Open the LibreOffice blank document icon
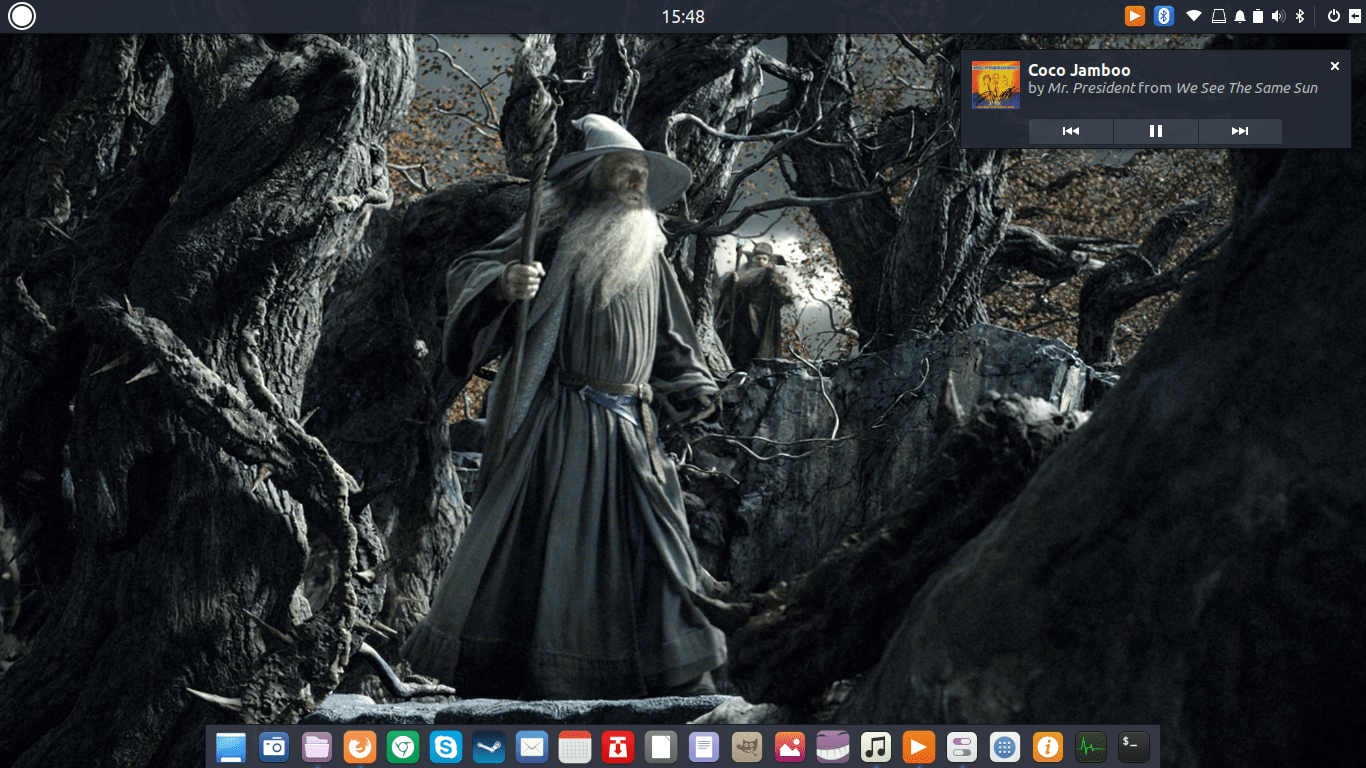This screenshot has width=1366, height=768. pos(661,747)
